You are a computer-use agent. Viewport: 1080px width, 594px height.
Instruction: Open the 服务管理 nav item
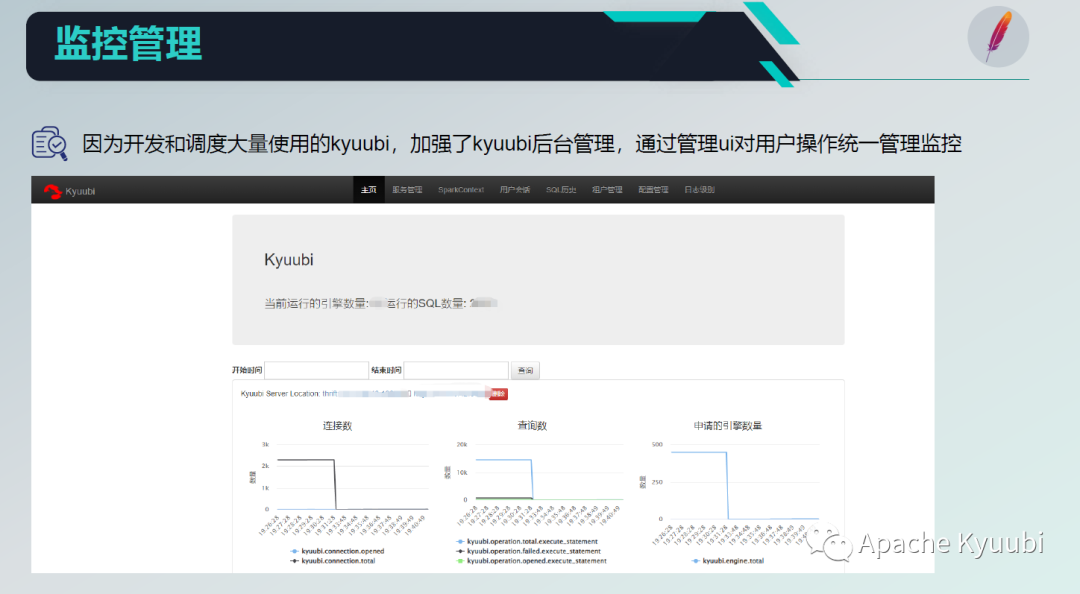pyautogui.click(x=407, y=190)
